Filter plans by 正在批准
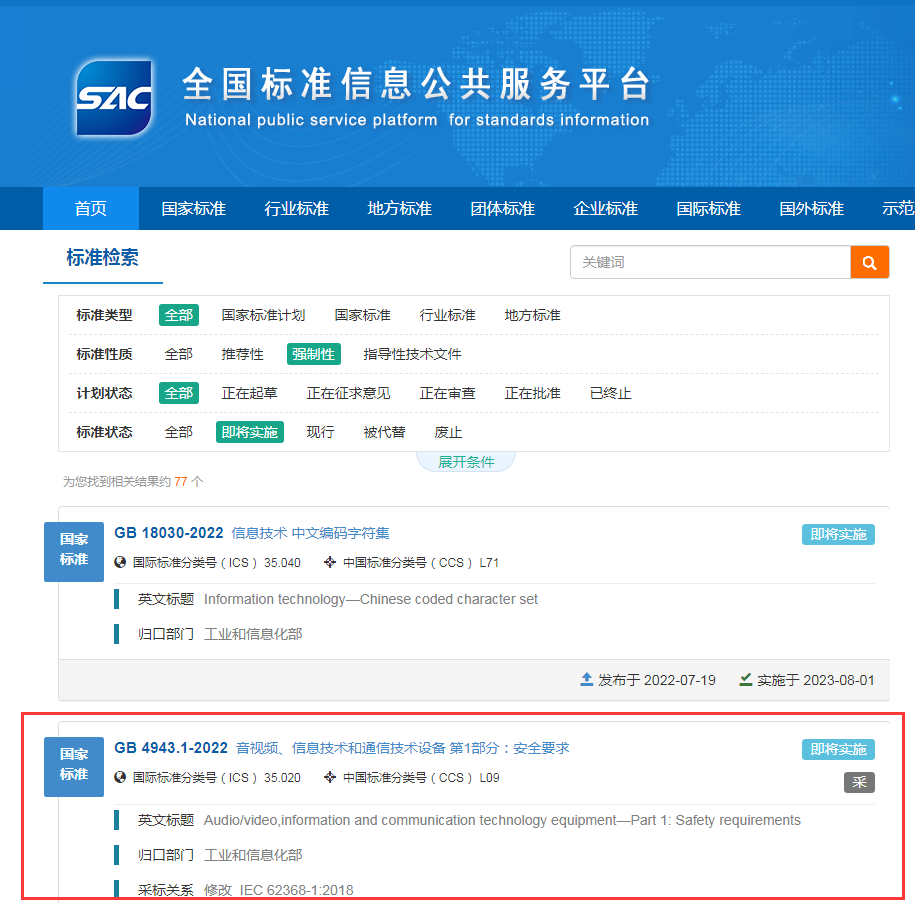Screen dimensions: 915x903 click(x=532, y=393)
